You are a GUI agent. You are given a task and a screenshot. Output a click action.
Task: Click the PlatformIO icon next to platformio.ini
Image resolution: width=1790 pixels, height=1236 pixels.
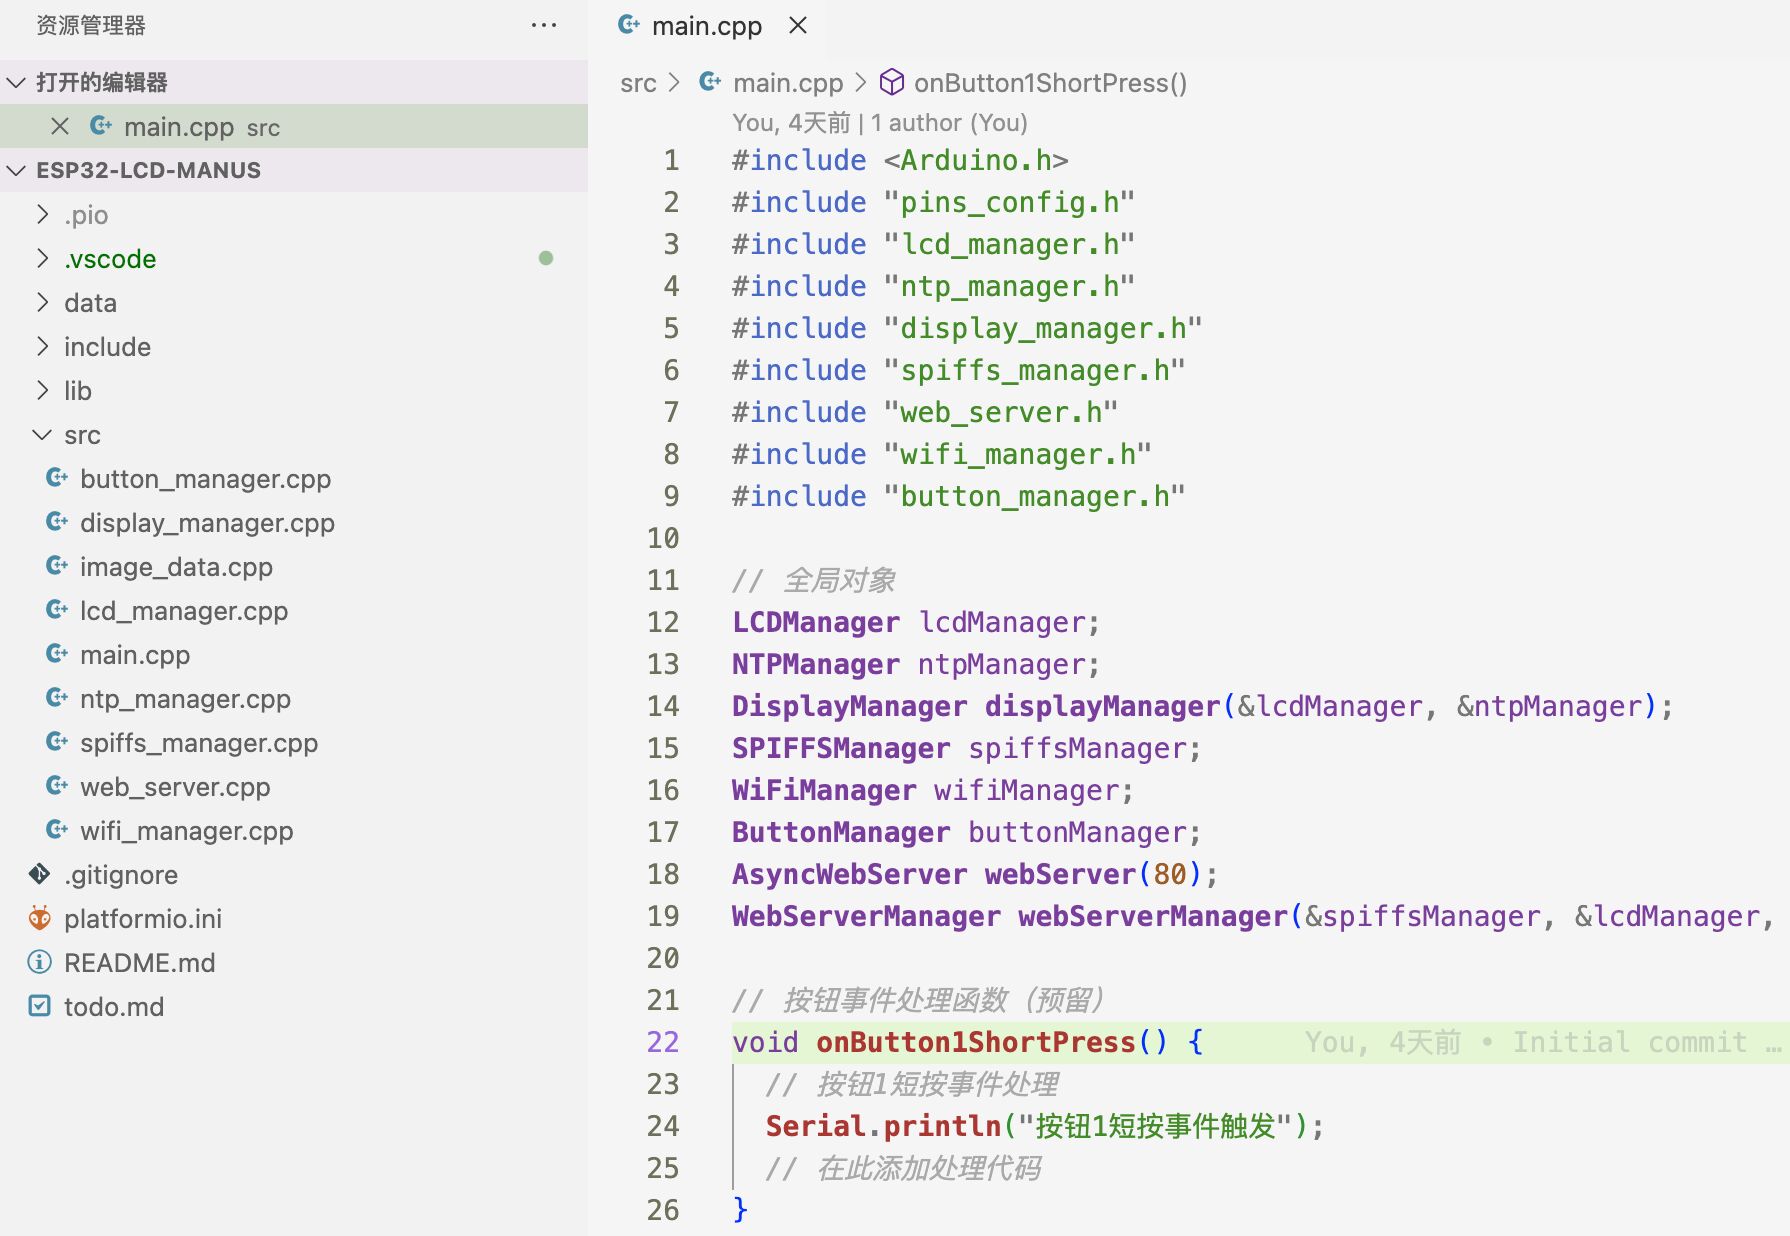40,918
